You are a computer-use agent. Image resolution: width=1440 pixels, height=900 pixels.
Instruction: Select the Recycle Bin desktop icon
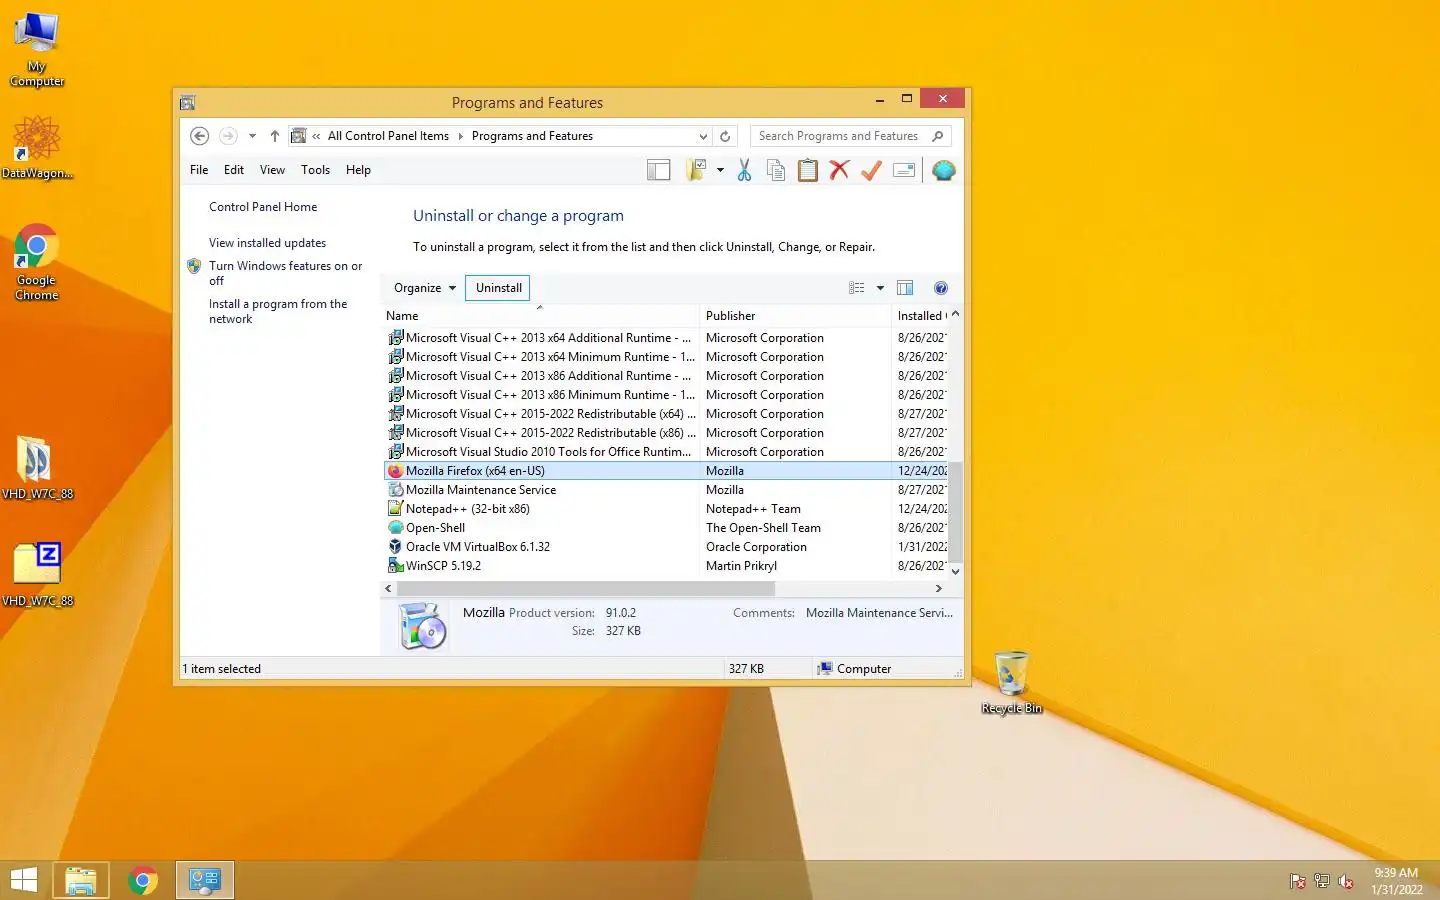1011,683
